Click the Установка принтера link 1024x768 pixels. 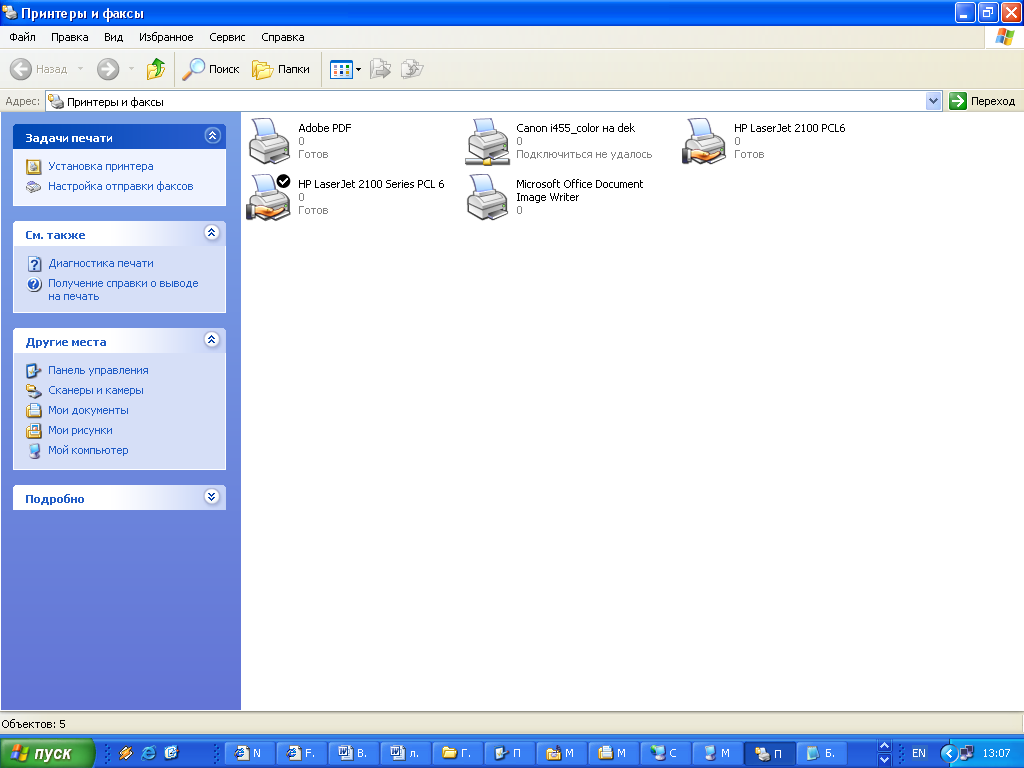[101, 167]
